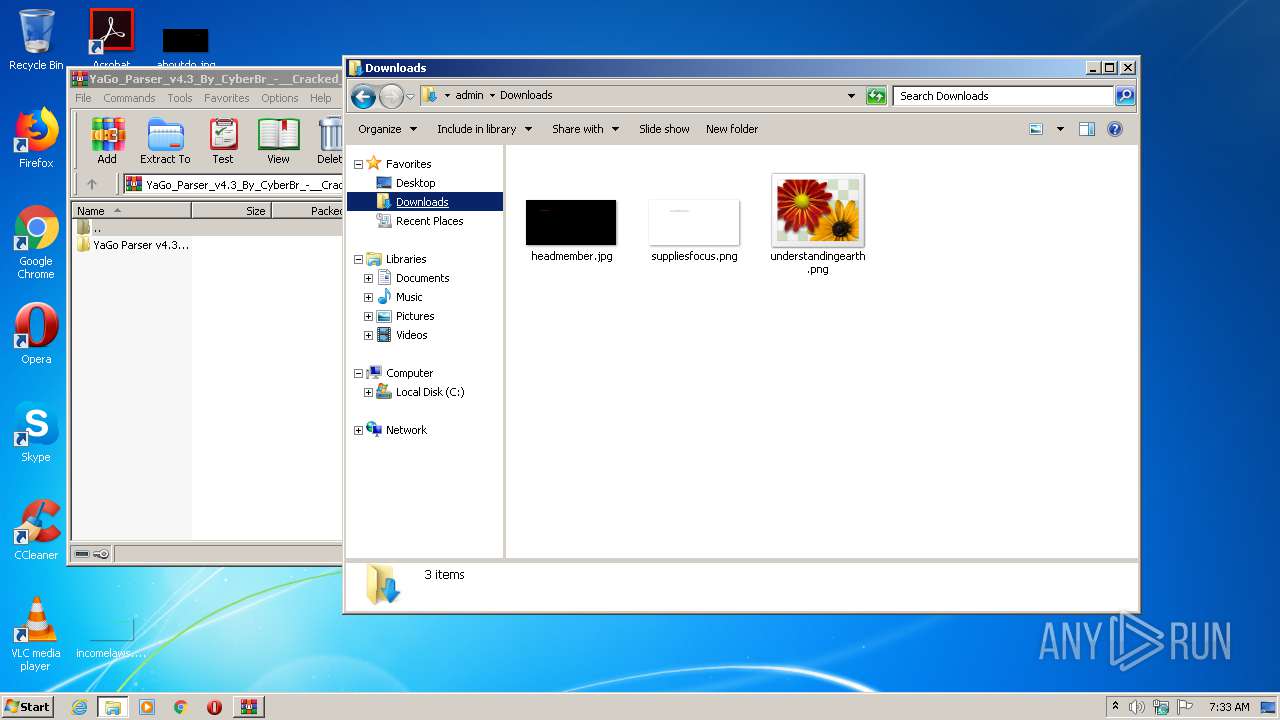Select Desktop in Favorites
Image resolution: width=1280 pixels, height=720 pixels.
[415, 183]
